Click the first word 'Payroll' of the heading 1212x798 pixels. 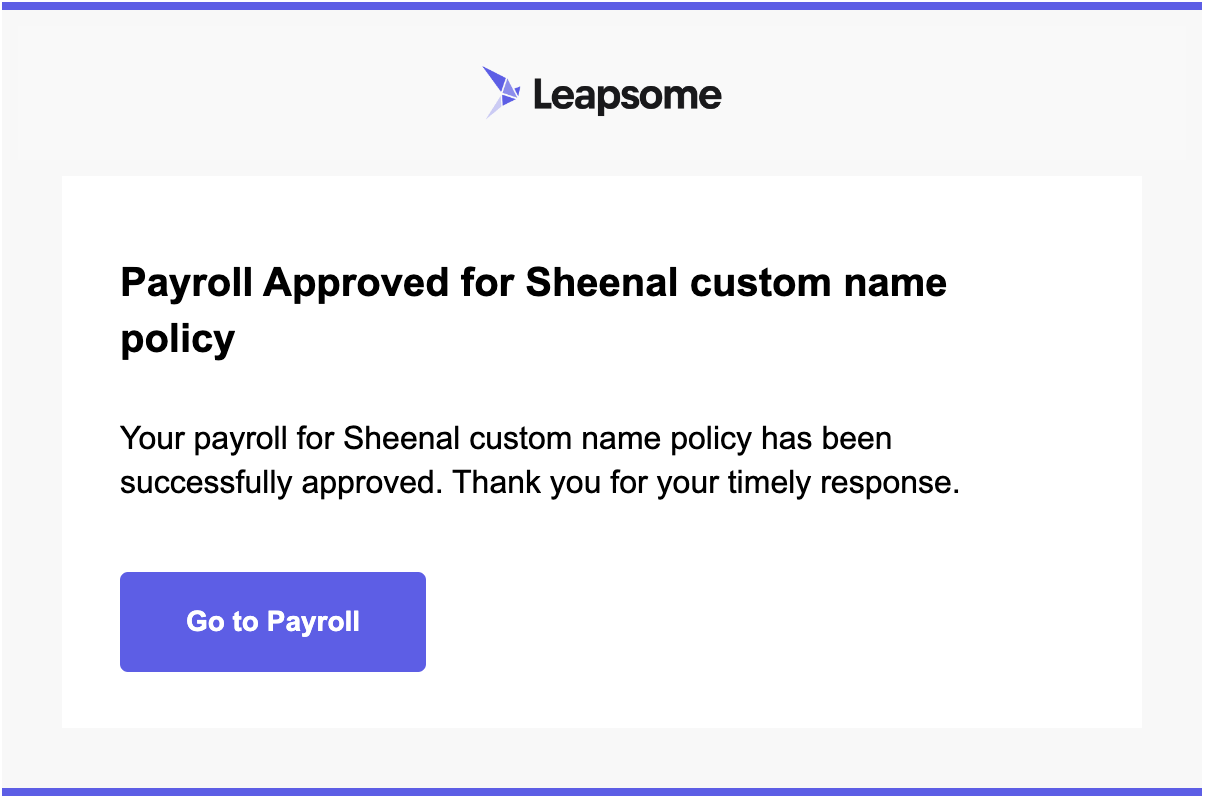185,283
